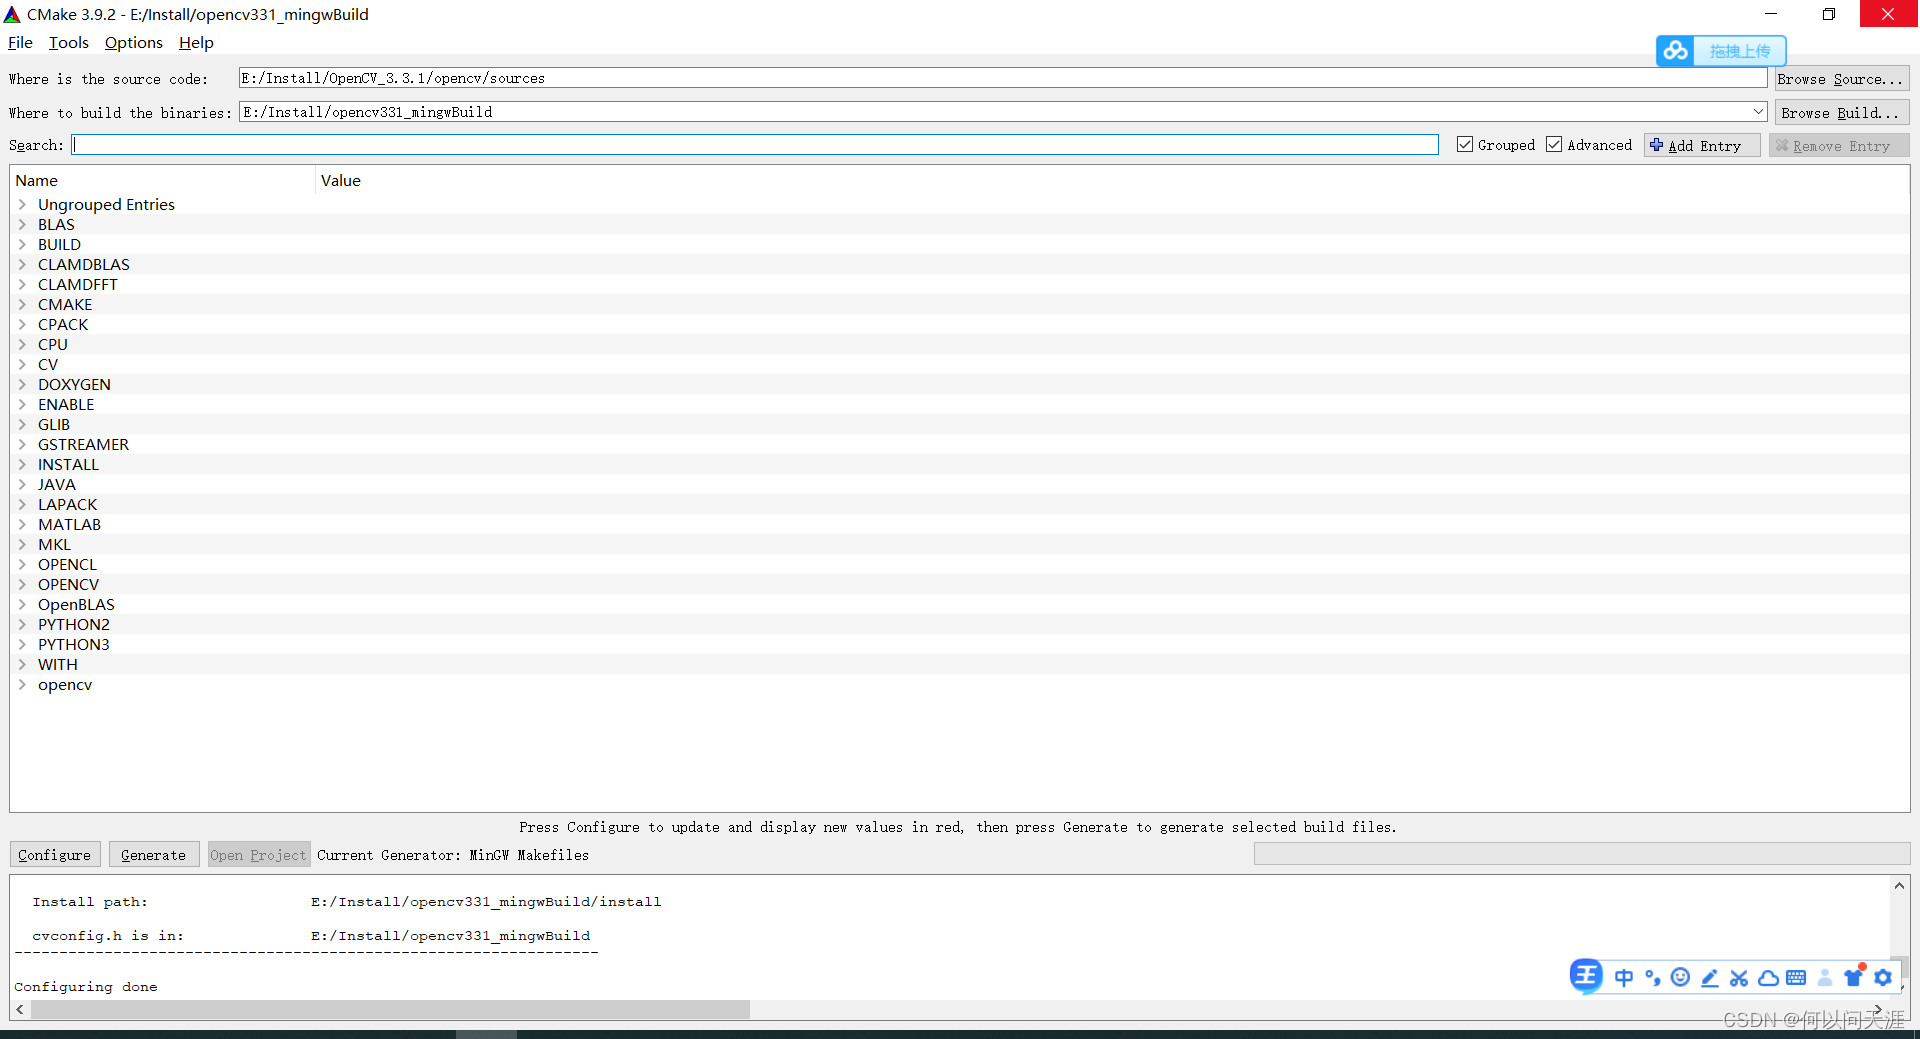This screenshot has width=1920, height=1039.
Task: Toggle the Advanced checkbox
Action: click(1554, 145)
